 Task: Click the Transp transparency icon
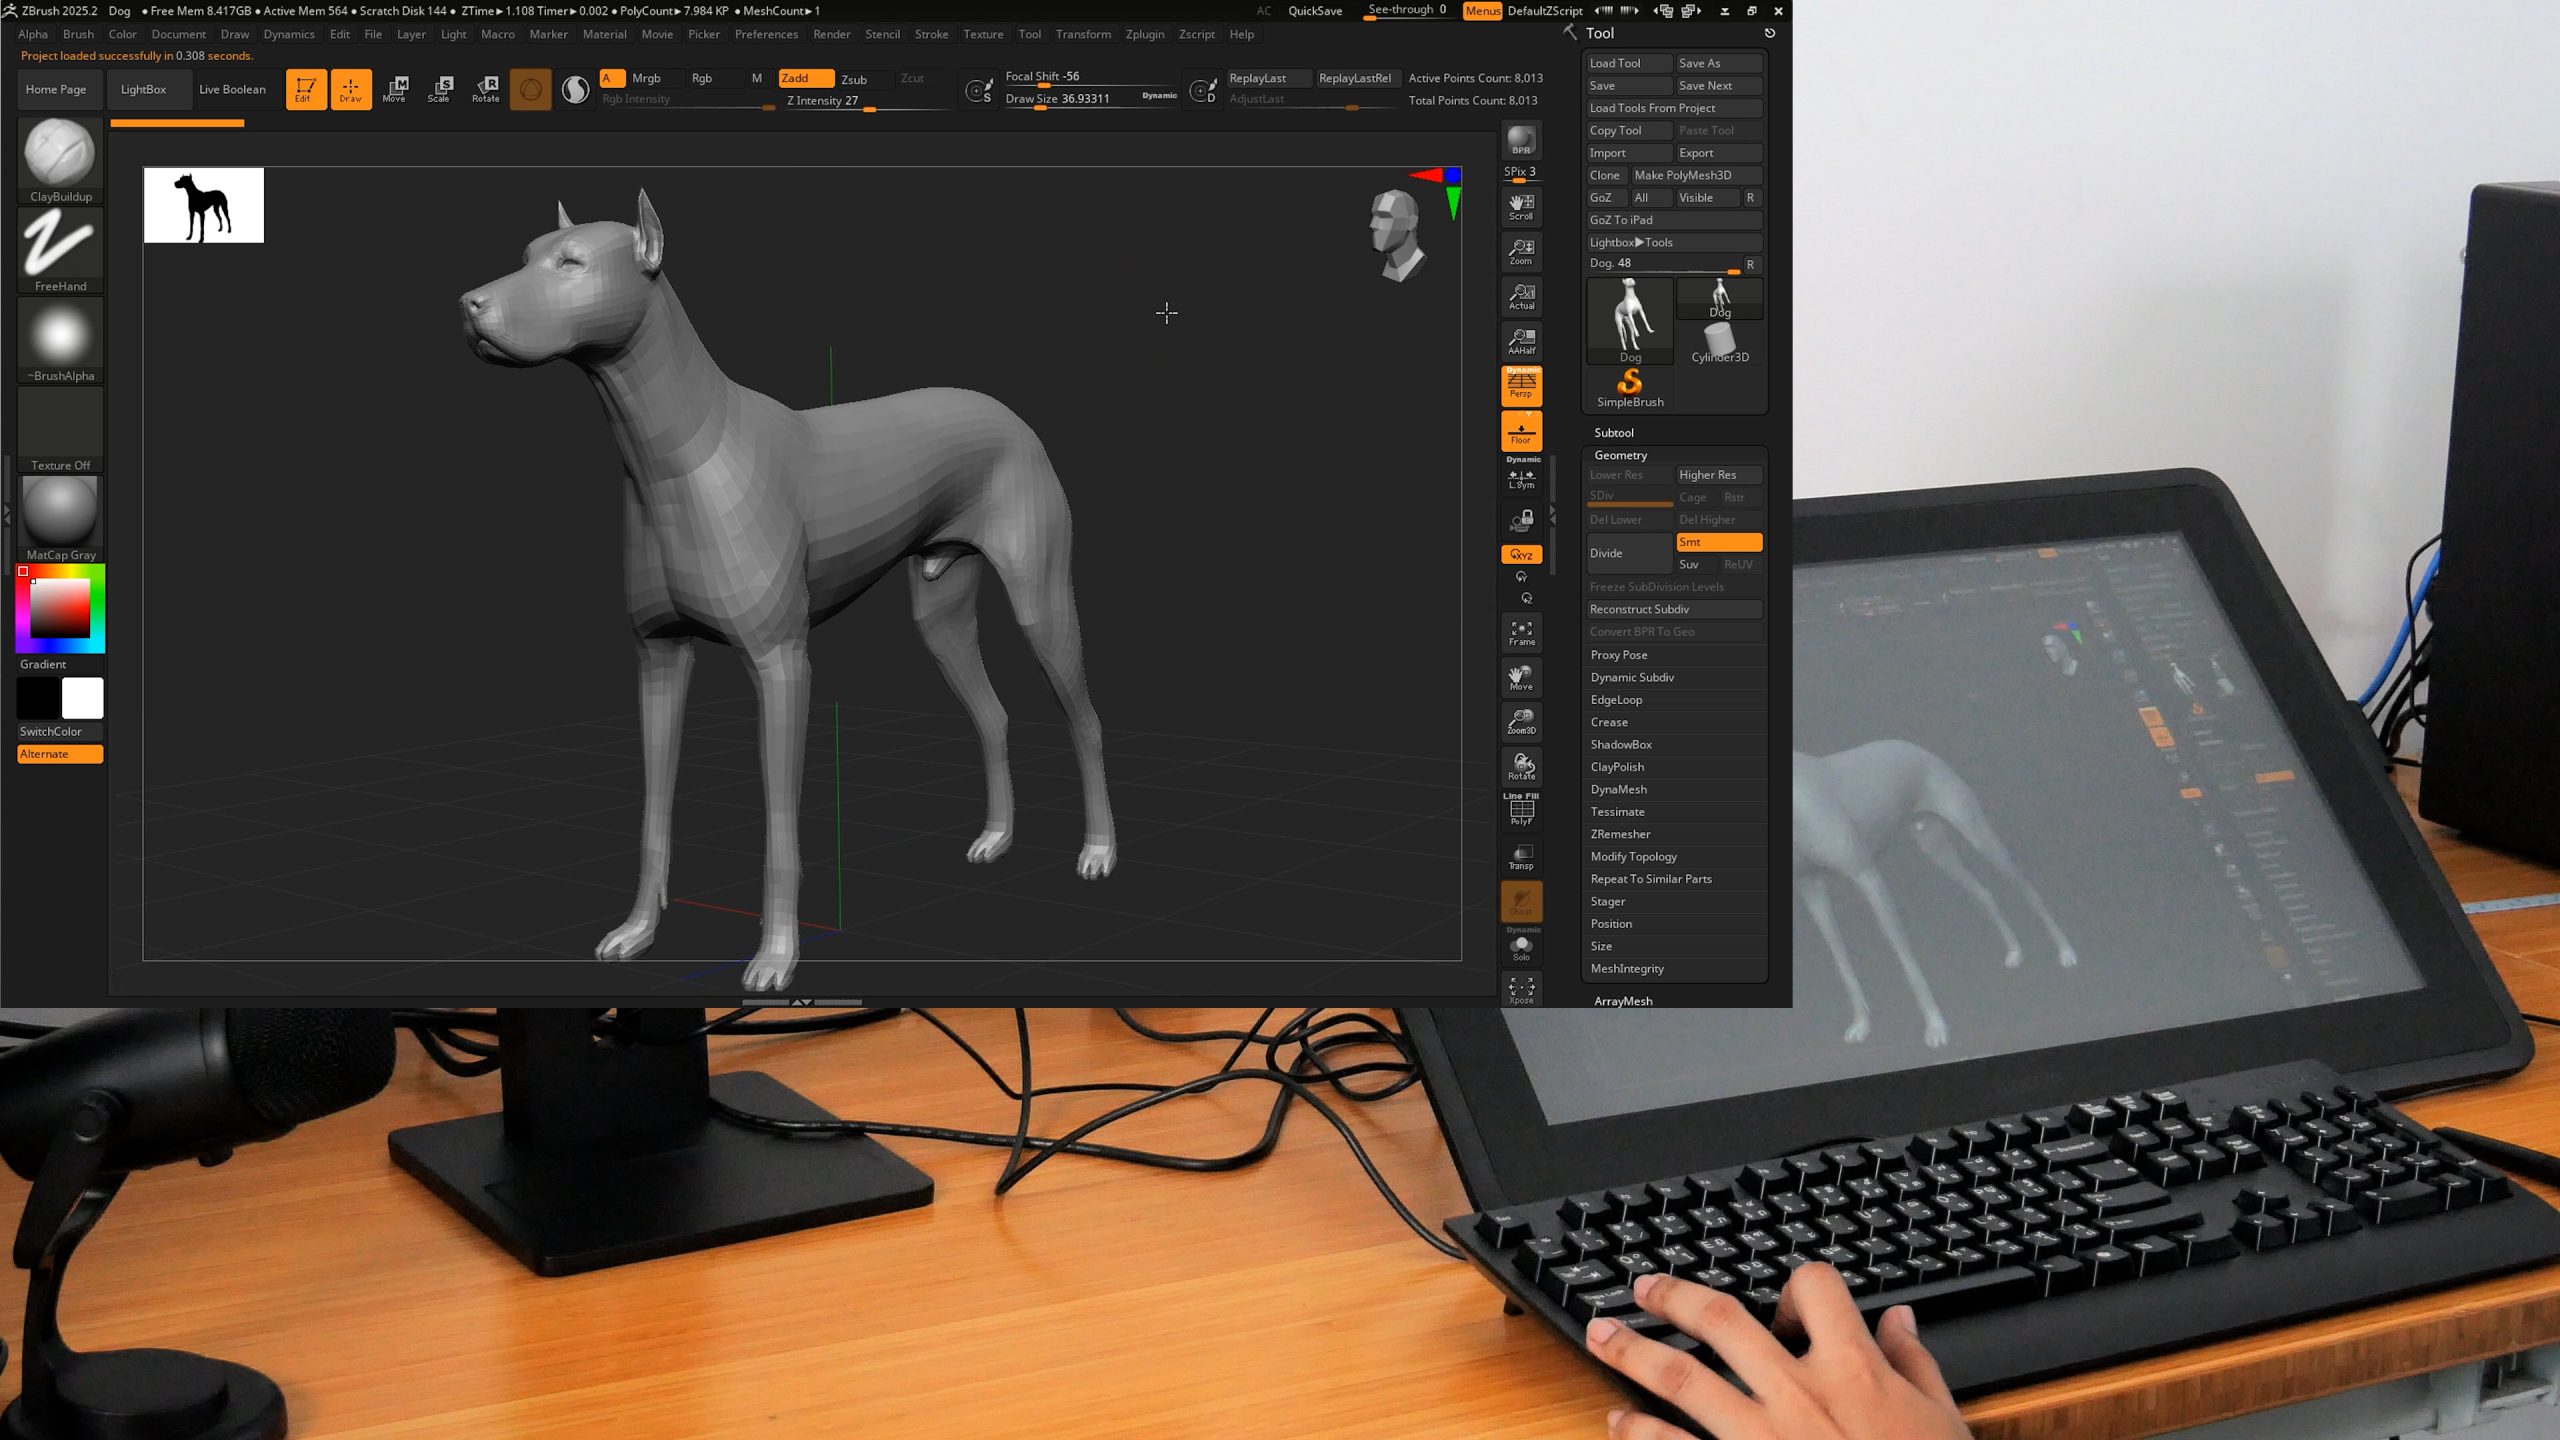(1521, 857)
